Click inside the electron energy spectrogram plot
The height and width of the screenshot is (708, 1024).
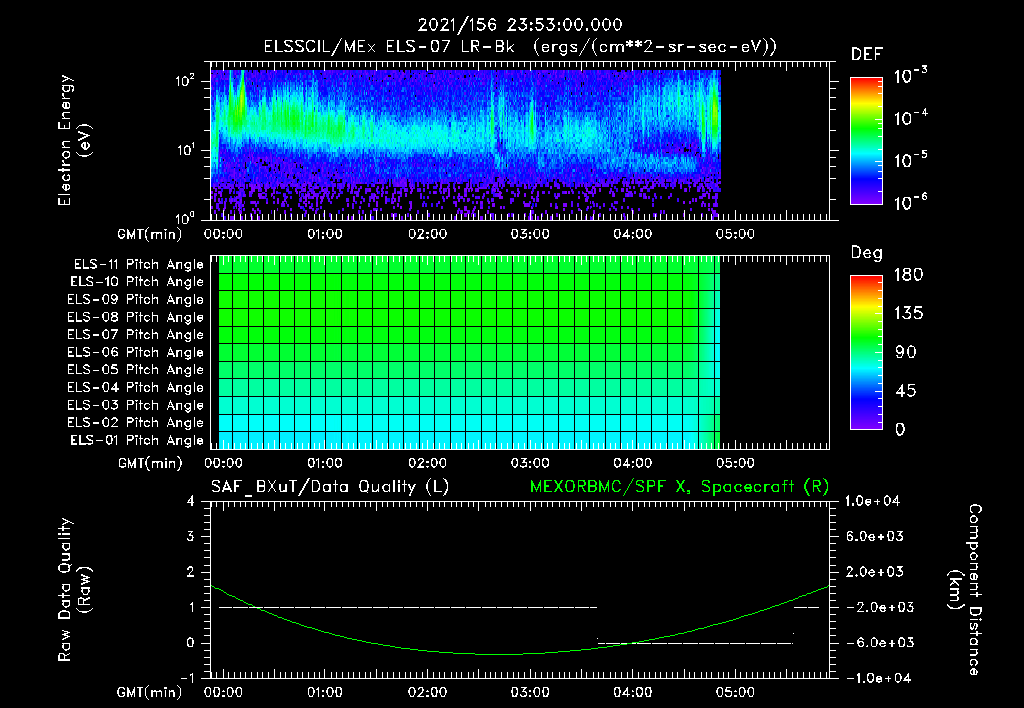[x=520, y=141]
